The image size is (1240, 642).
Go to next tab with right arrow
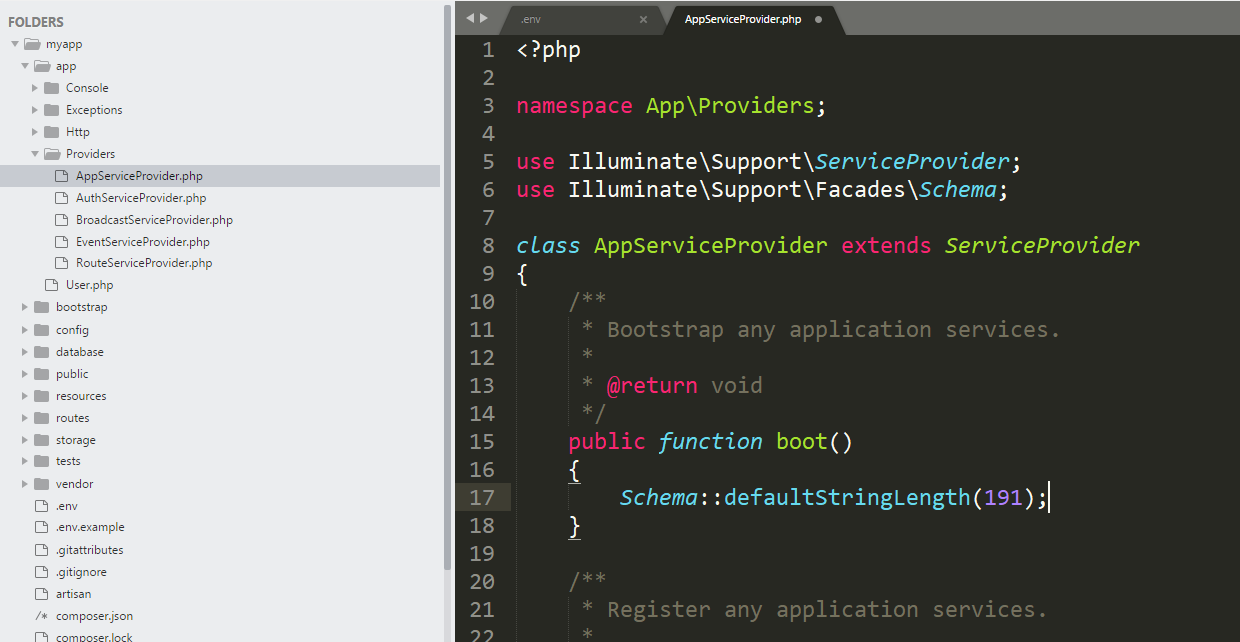485,18
